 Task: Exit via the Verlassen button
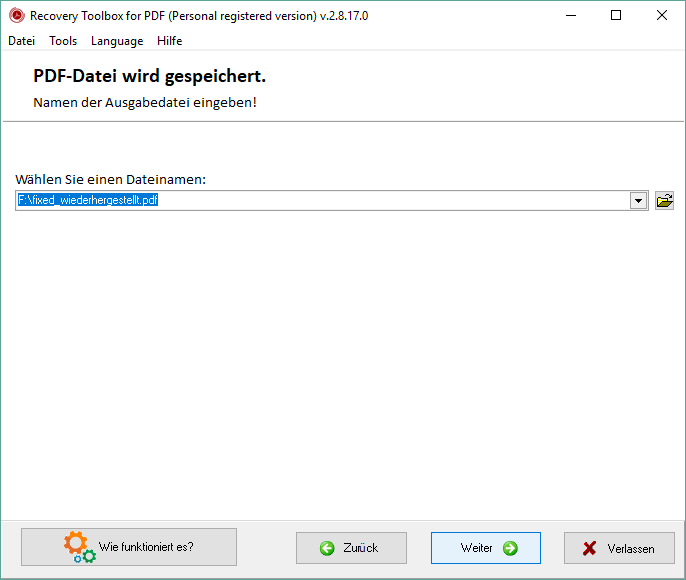tap(619, 548)
